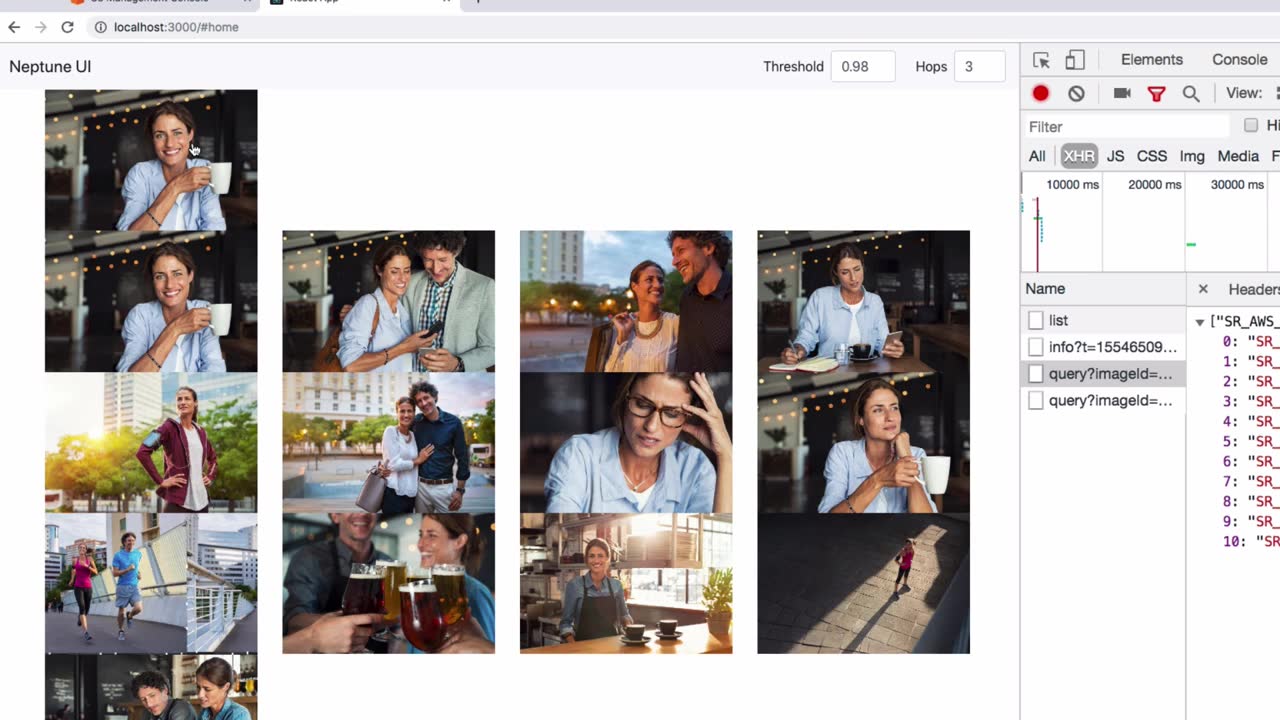Open photo of lone runner on pavement

(863, 583)
